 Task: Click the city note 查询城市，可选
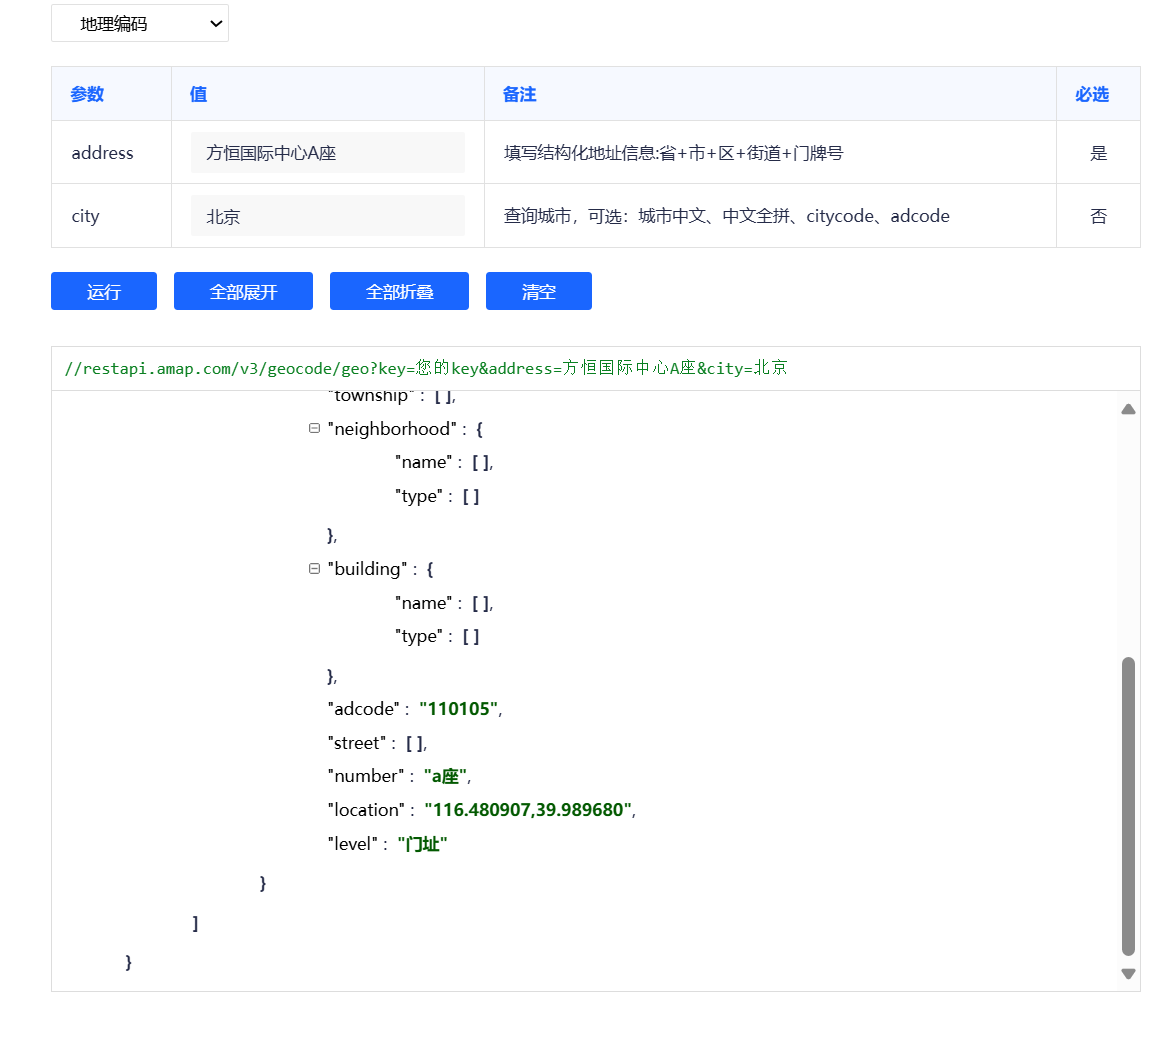pos(726,216)
